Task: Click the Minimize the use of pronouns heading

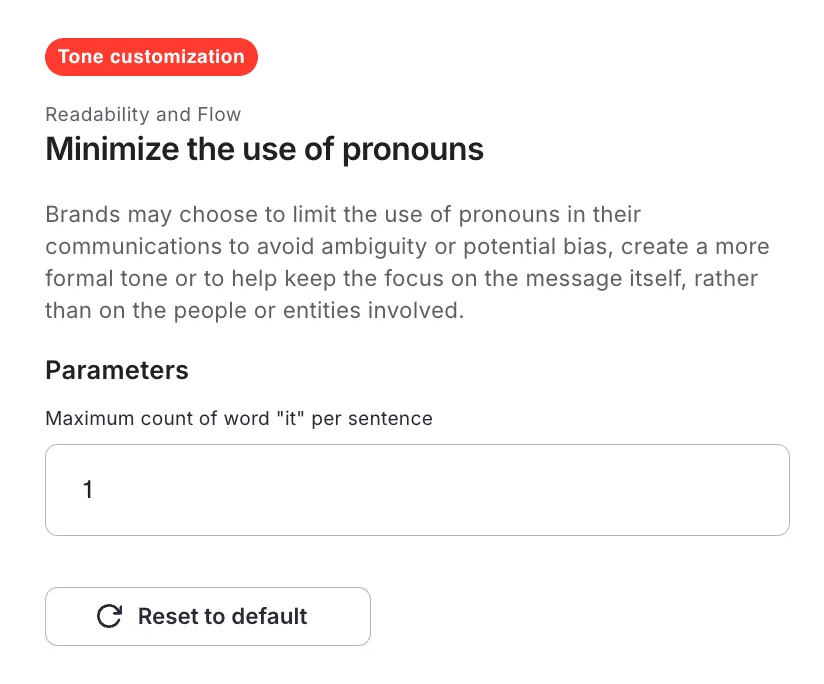Action: [x=264, y=150]
